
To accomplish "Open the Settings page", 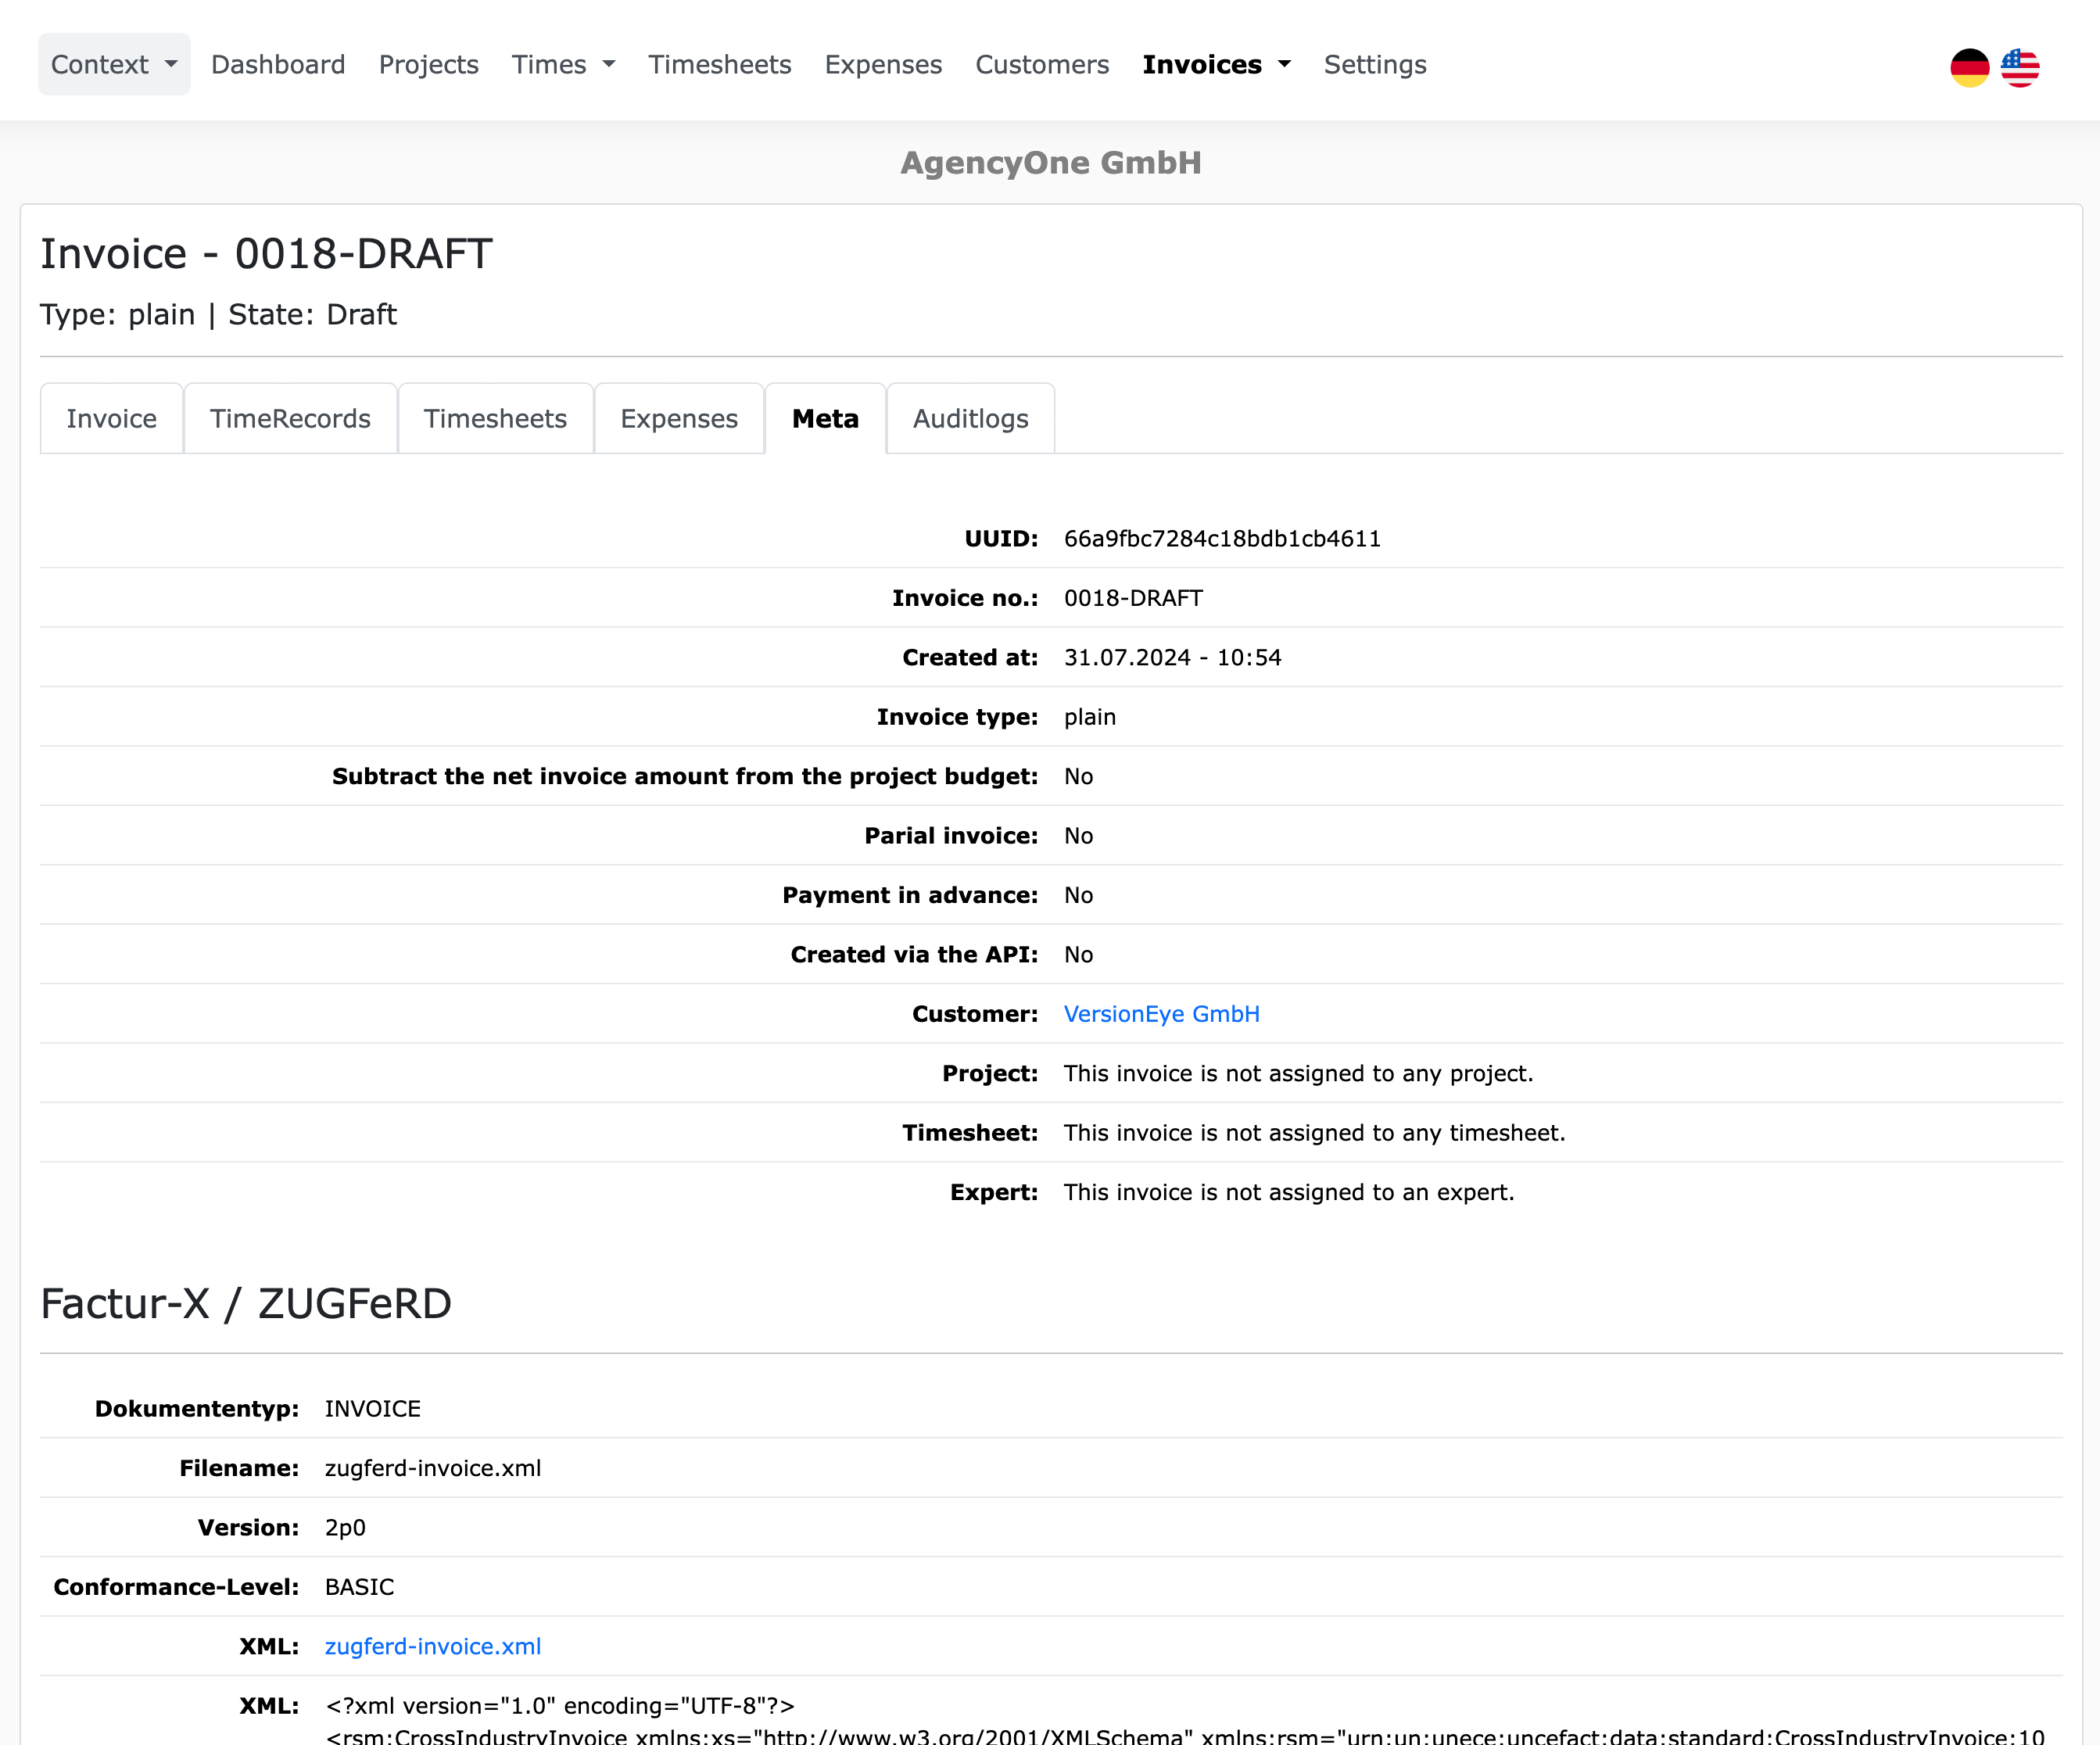I will [1375, 63].
